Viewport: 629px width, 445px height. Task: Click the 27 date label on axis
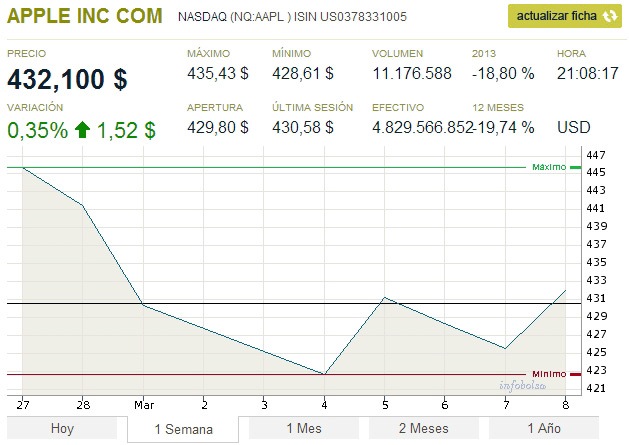click(23, 405)
